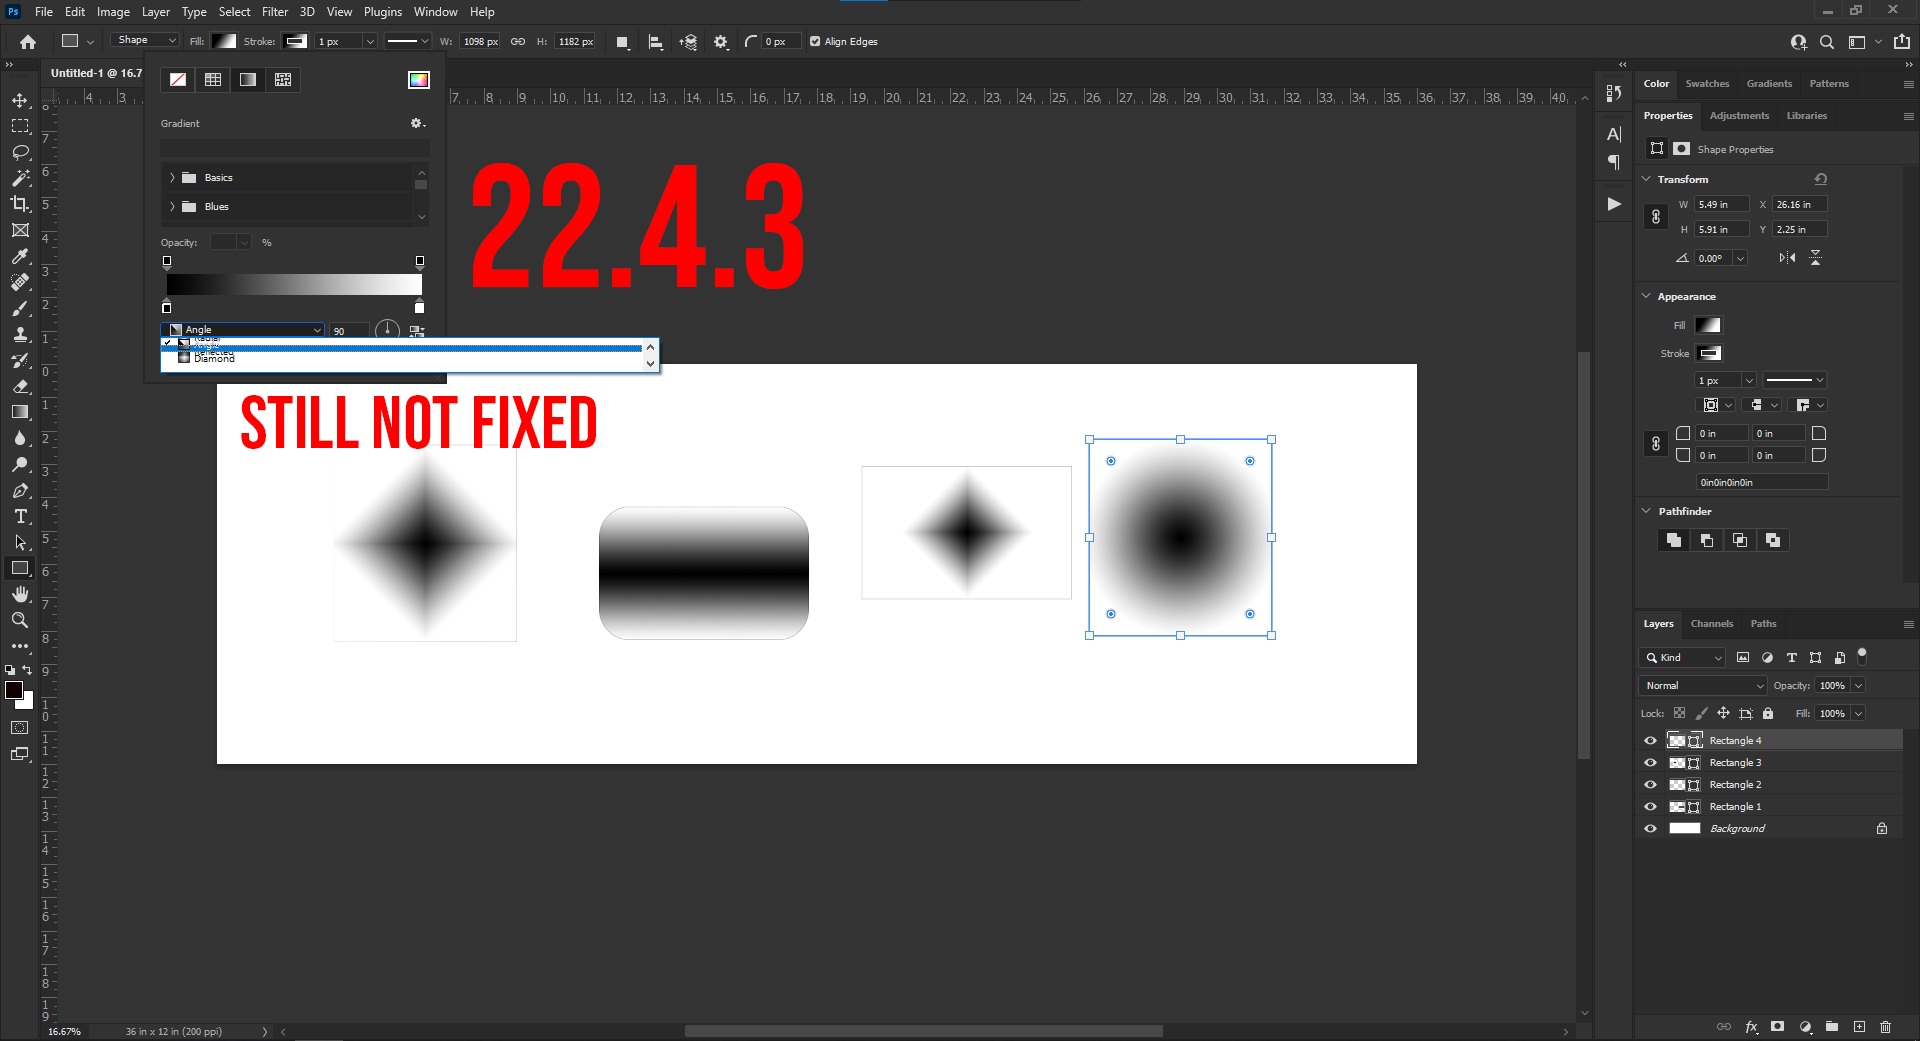Select the Lasso tool

pos(20,152)
